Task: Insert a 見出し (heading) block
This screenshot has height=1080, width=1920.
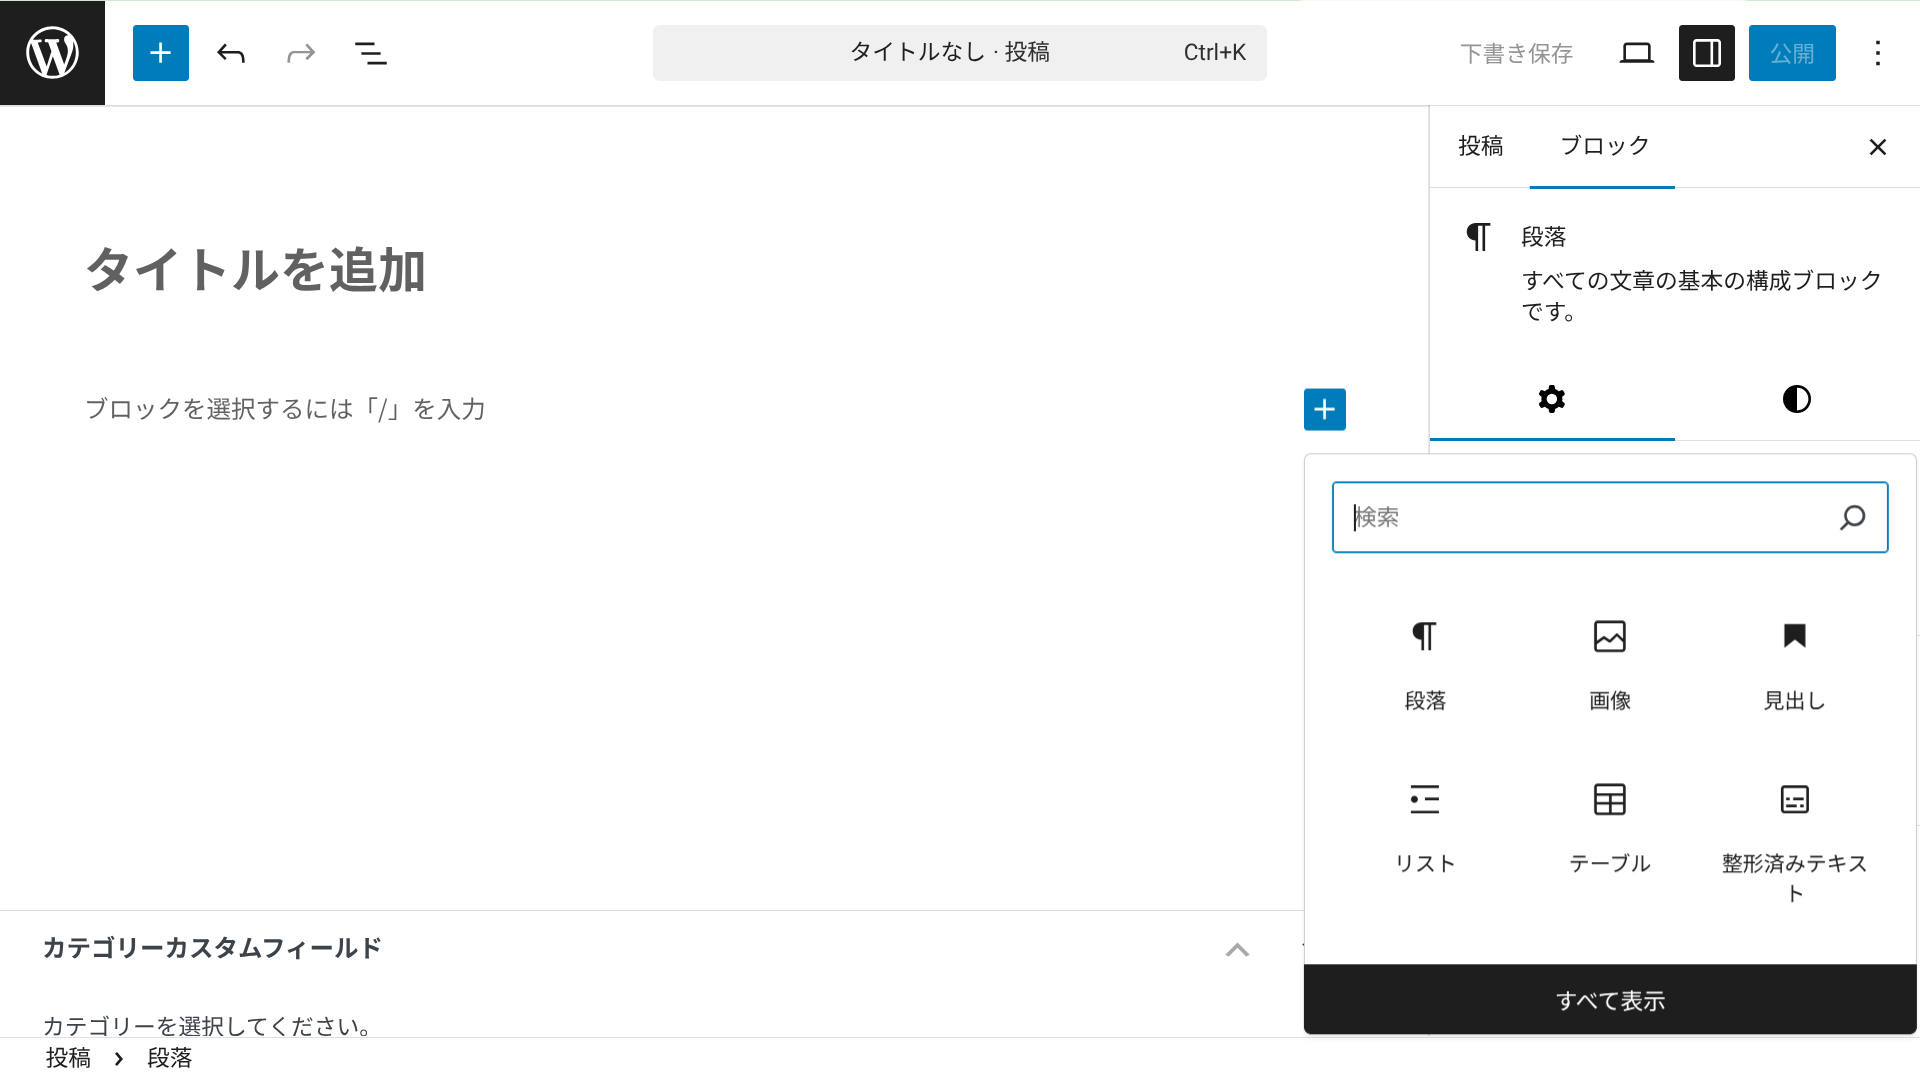Action: click(1794, 660)
